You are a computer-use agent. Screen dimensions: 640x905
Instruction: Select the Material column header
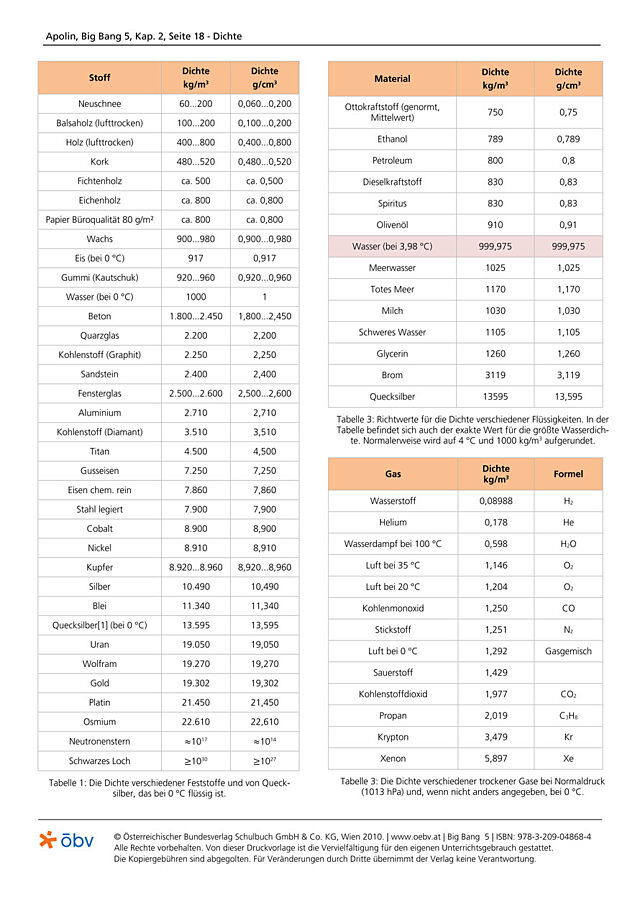point(392,79)
